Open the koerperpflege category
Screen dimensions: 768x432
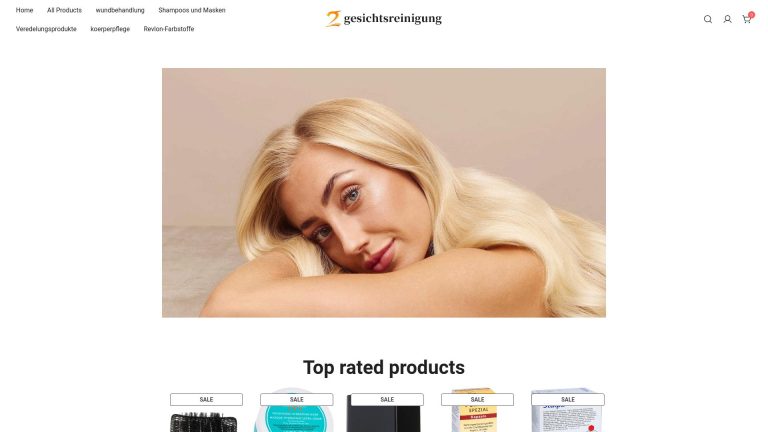coord(110,29)
